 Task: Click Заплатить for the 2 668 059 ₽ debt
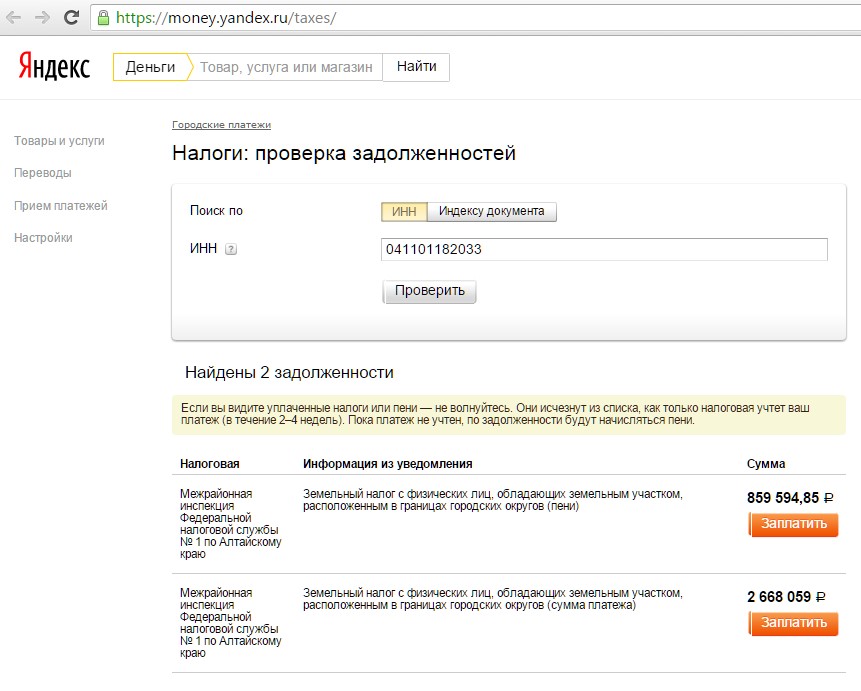(x=793, y=623)
